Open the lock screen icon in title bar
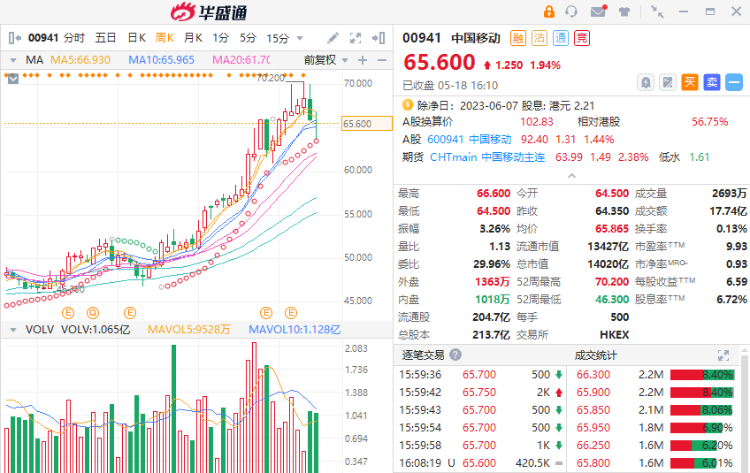 549,11
